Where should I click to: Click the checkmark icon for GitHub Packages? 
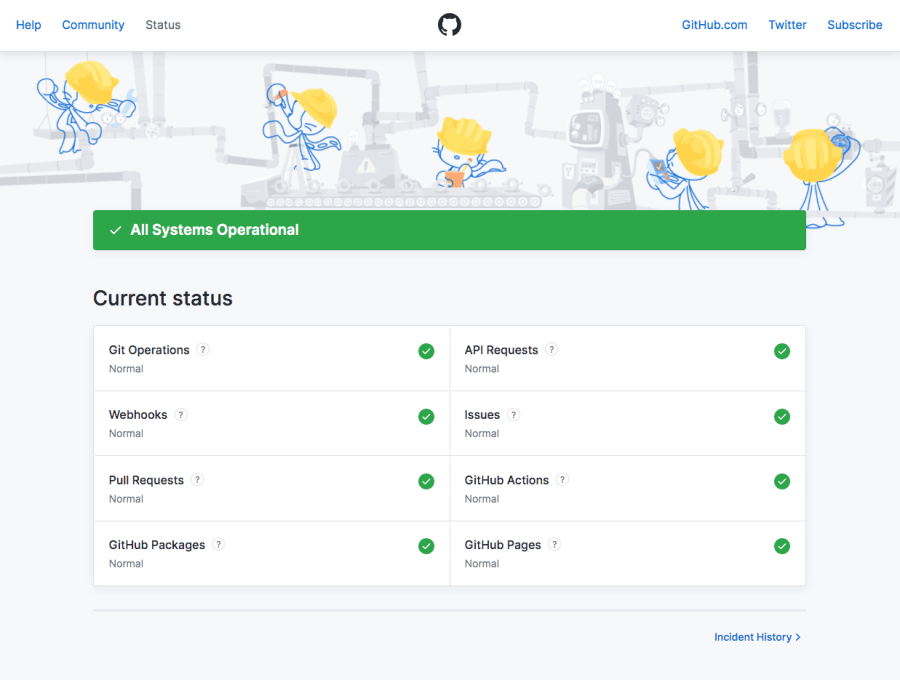point(426,546)
